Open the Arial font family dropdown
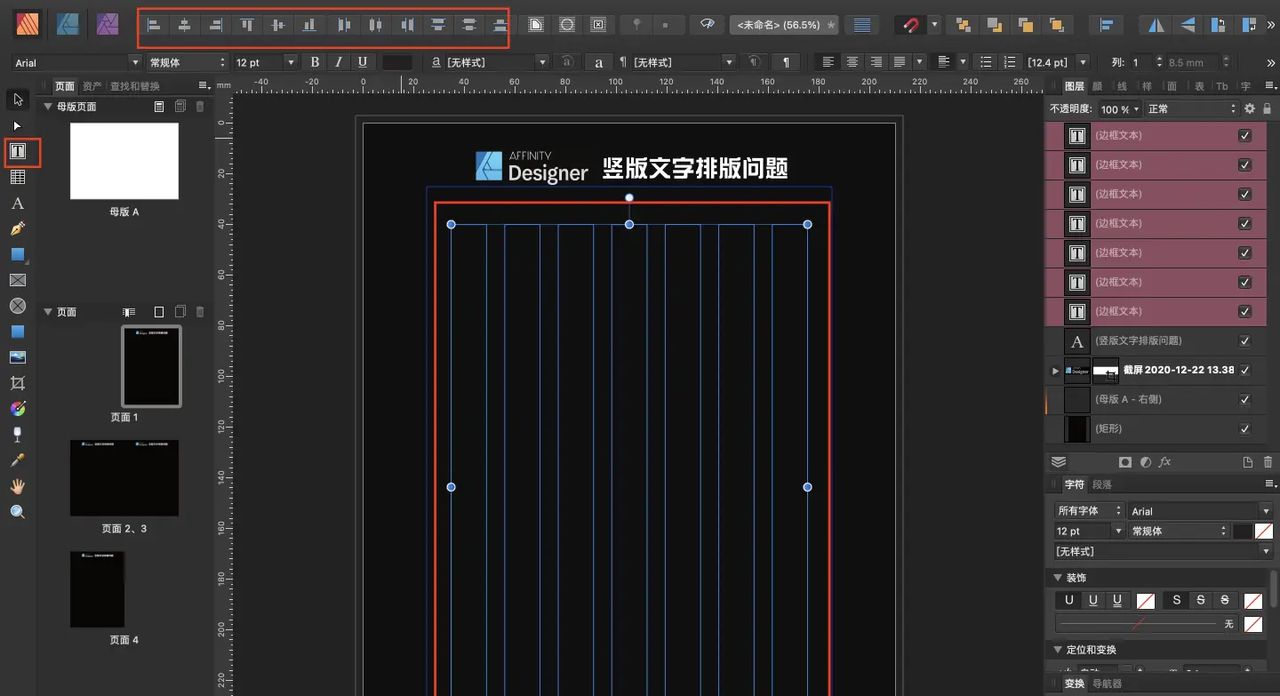This screenshot has width=1280, height=696. (x=1200, y=510)
